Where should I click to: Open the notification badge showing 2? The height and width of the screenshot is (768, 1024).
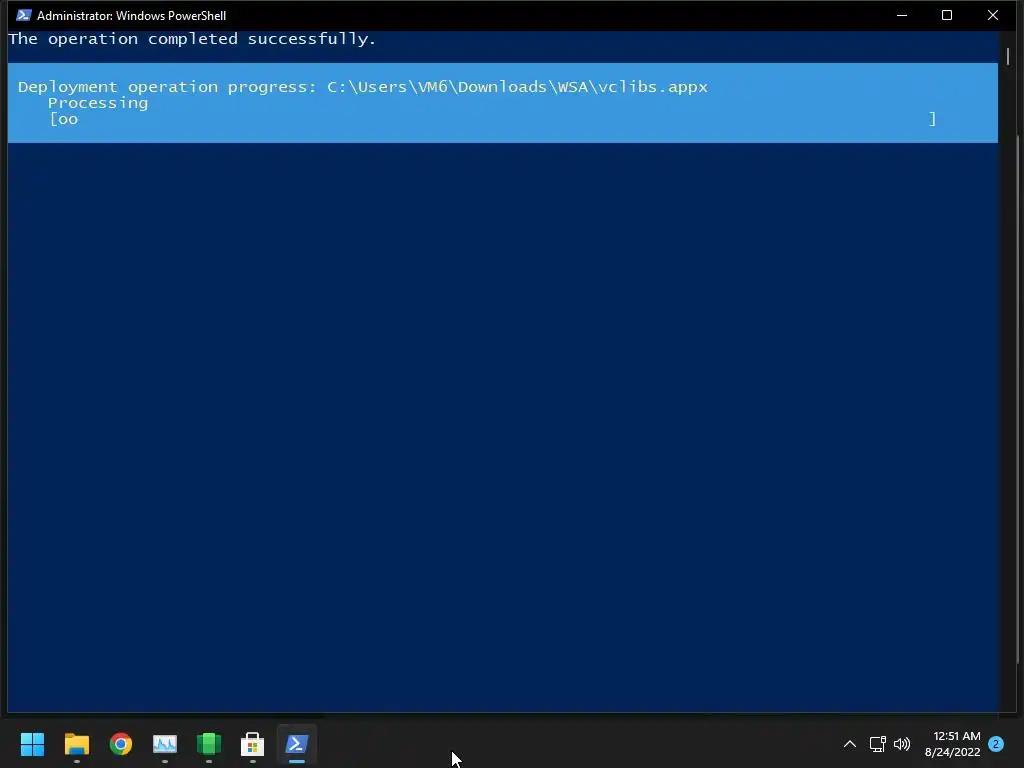click(x=996, y=744)
